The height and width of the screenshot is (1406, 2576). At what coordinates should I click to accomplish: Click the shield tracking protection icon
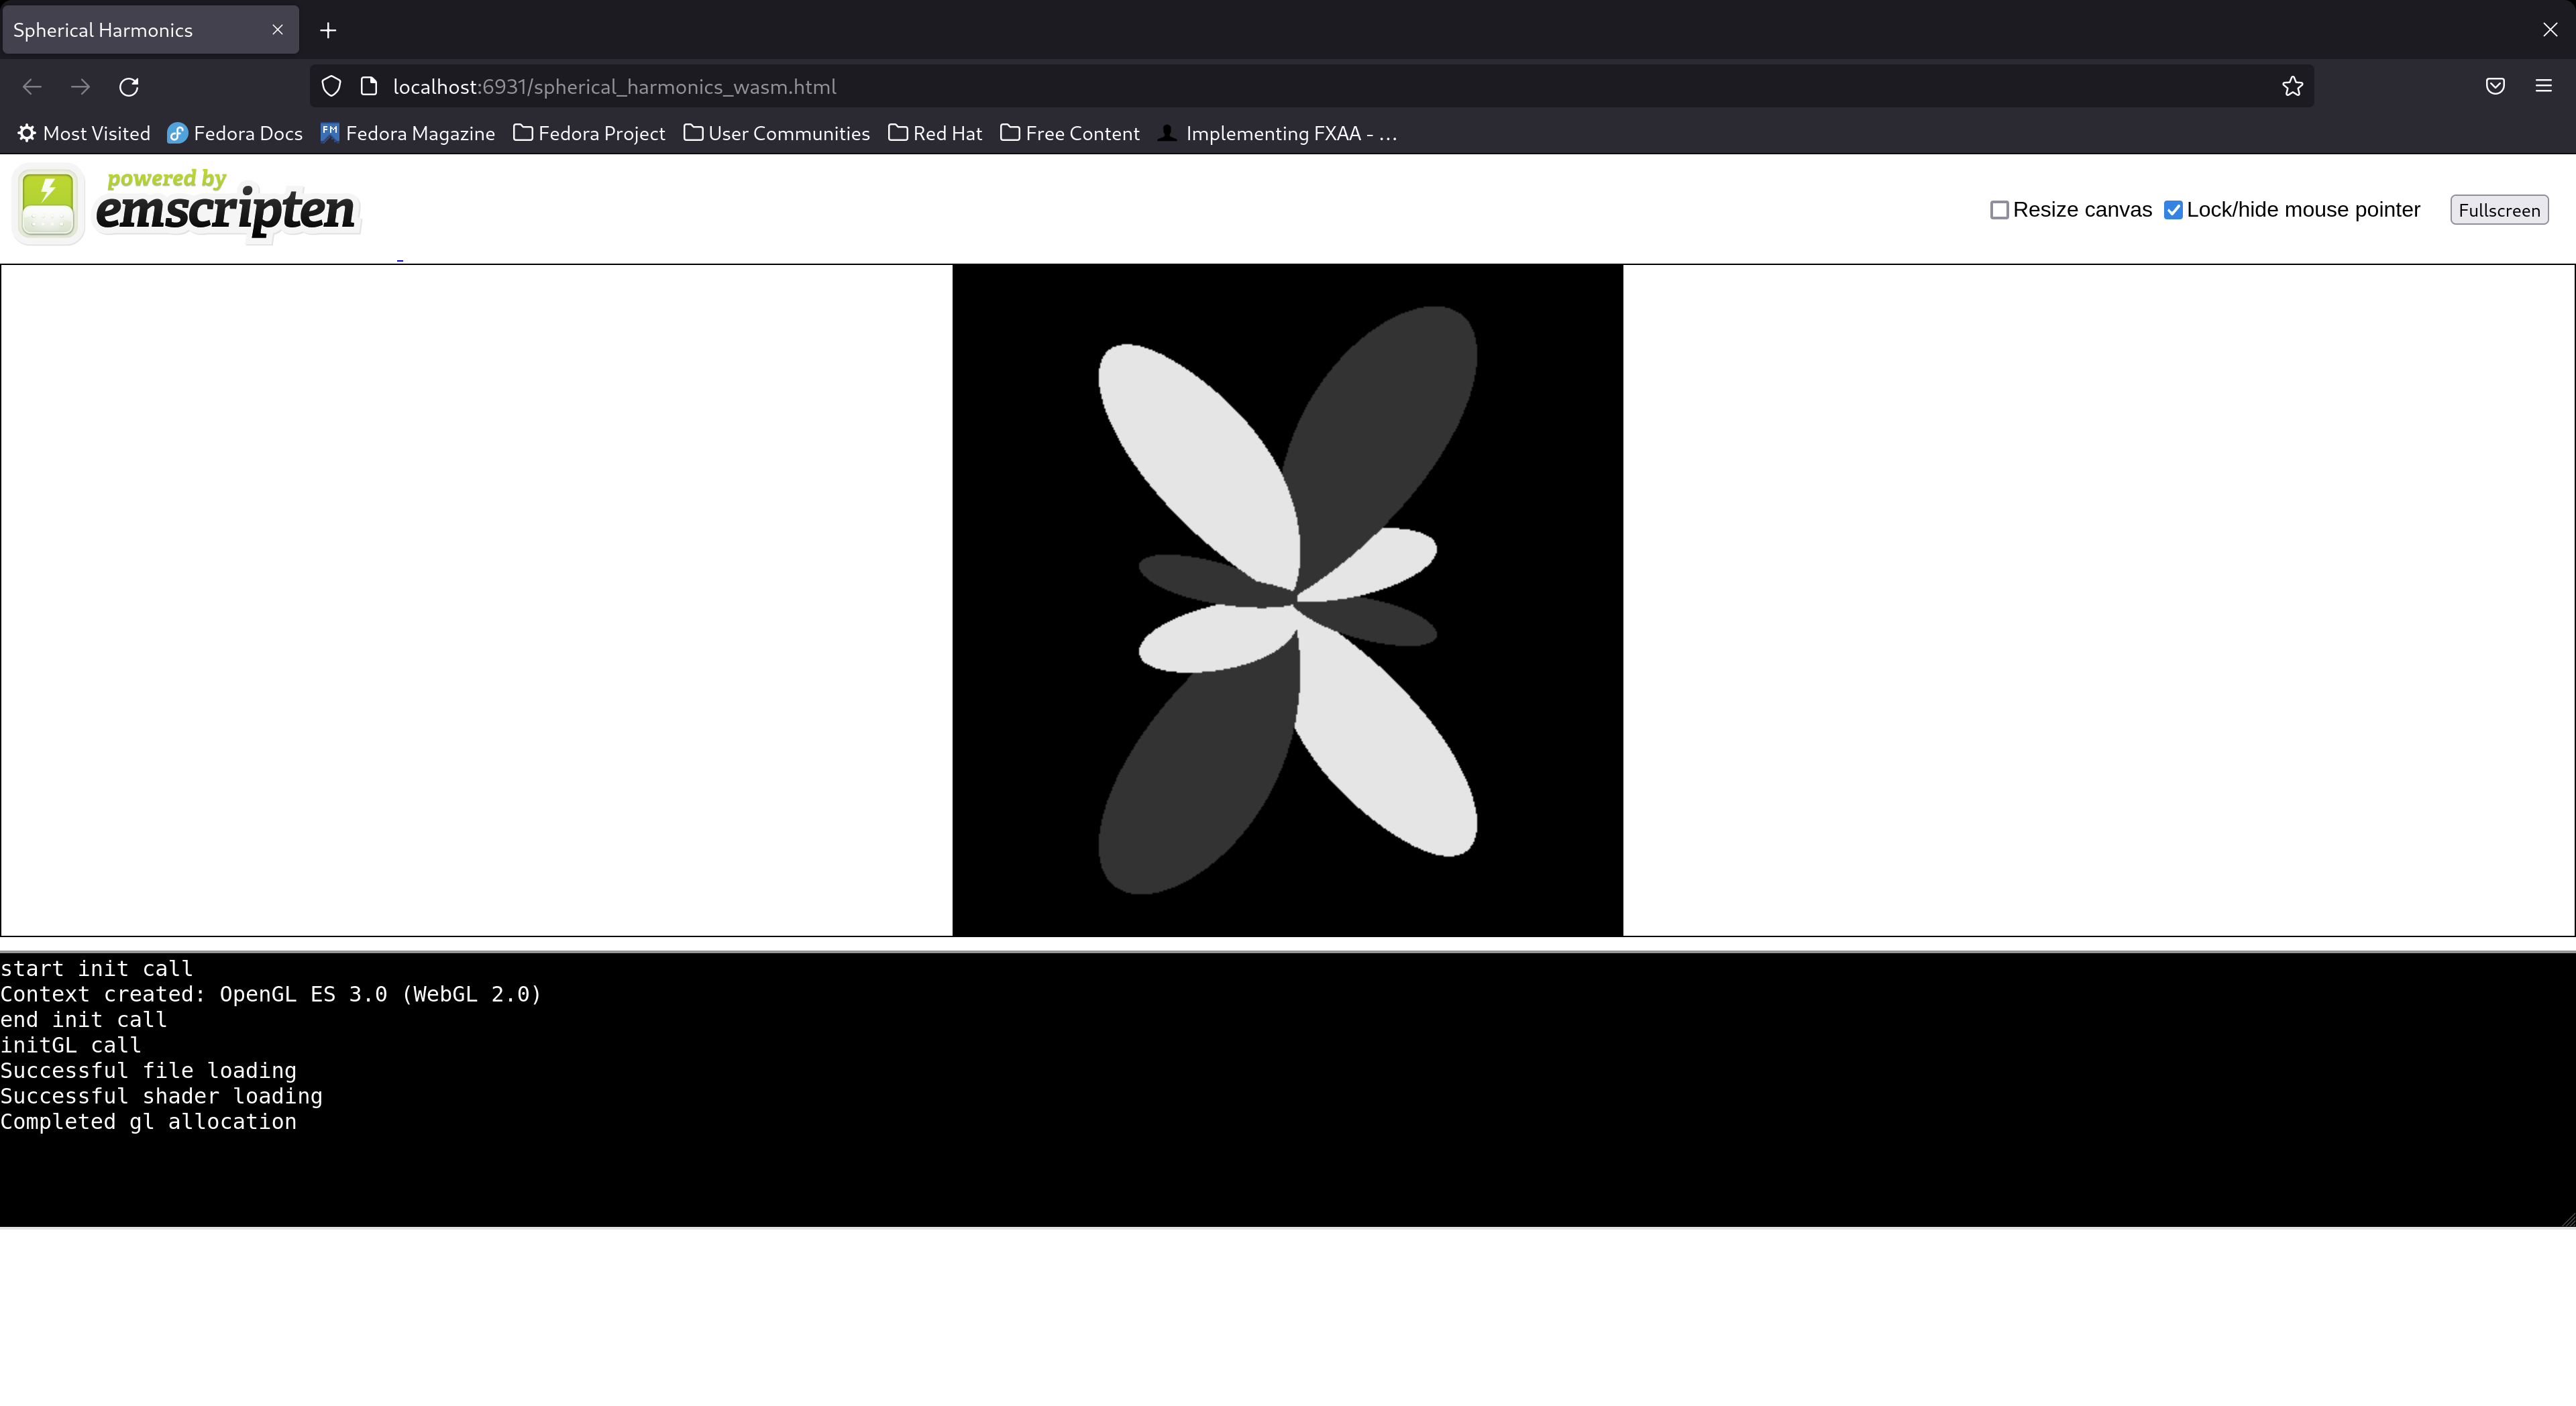331,86
